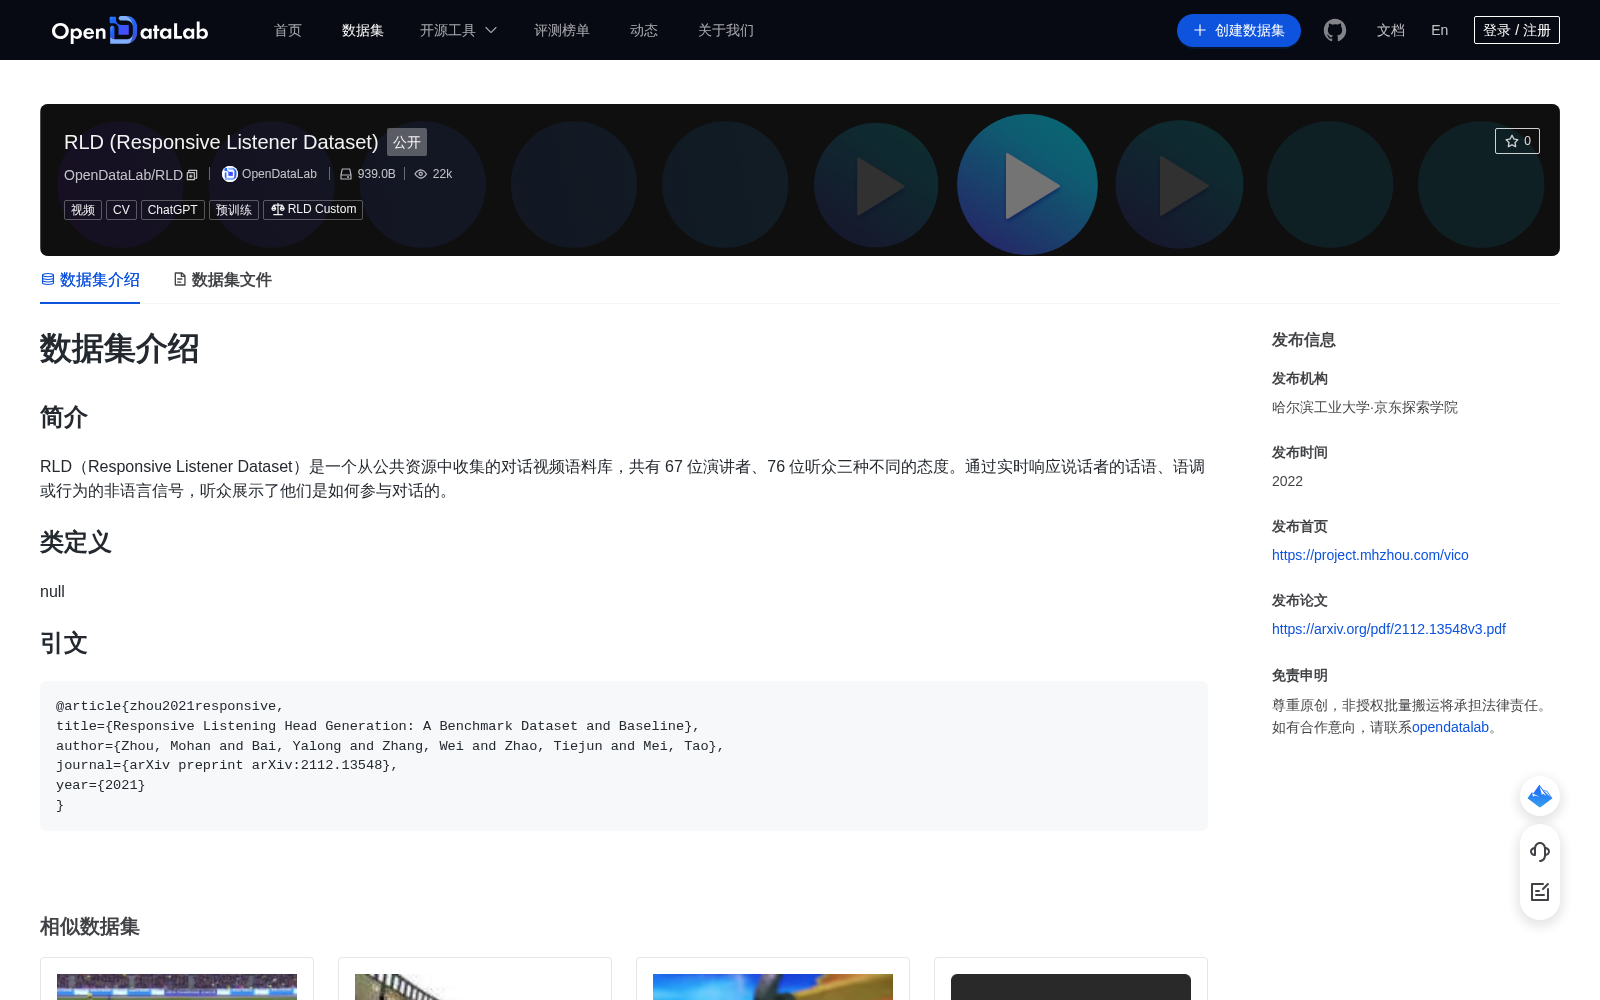
Task: Click the 哈尔滨工业大学·京东探索学院 institution text
Action: click(x=1365, y=407)
